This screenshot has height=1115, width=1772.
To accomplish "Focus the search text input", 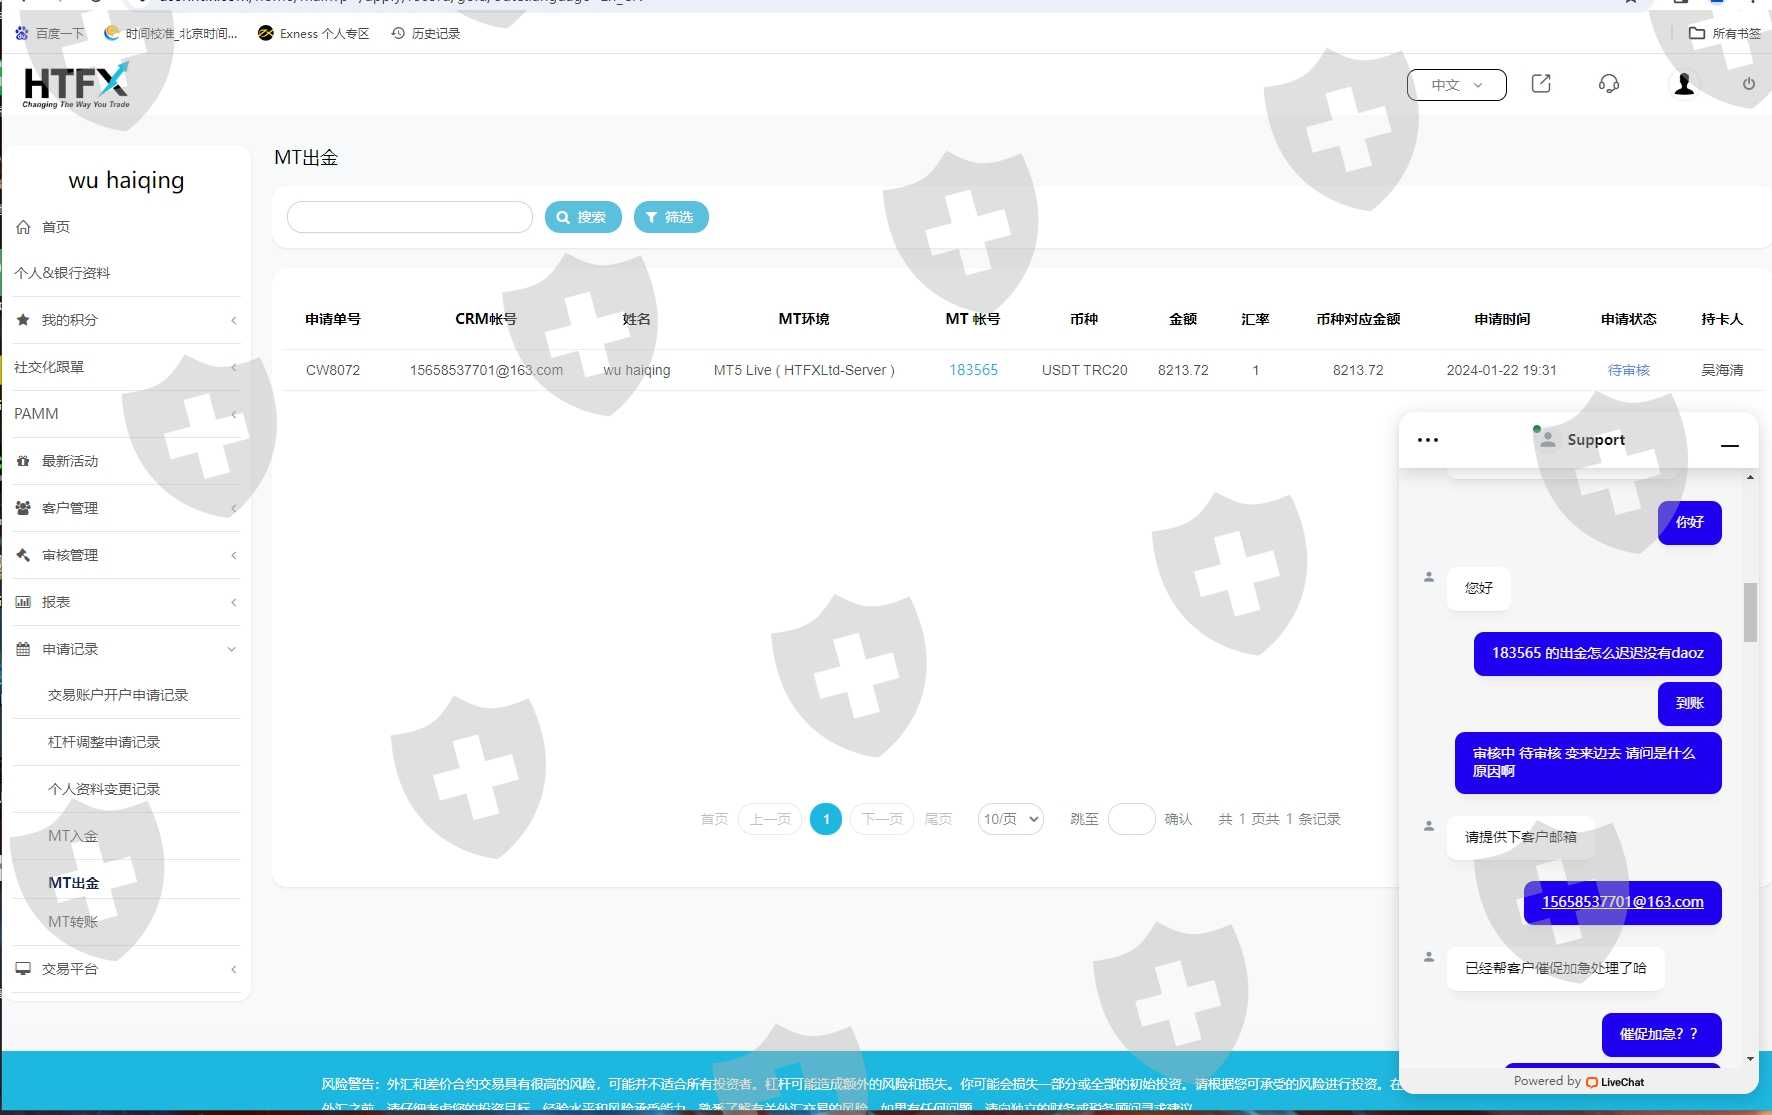I will (410, 217).
